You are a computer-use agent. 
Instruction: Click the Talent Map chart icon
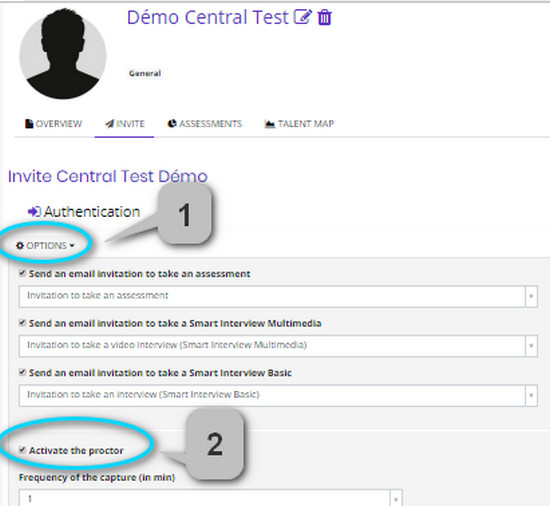click(269, 124)
